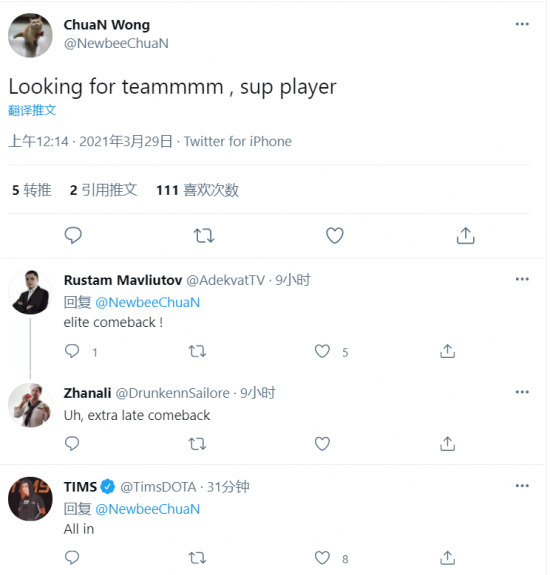550x575 pixels.
Task: Like TIMS's 'All in' reply
Action: click(x=322, y=558)
